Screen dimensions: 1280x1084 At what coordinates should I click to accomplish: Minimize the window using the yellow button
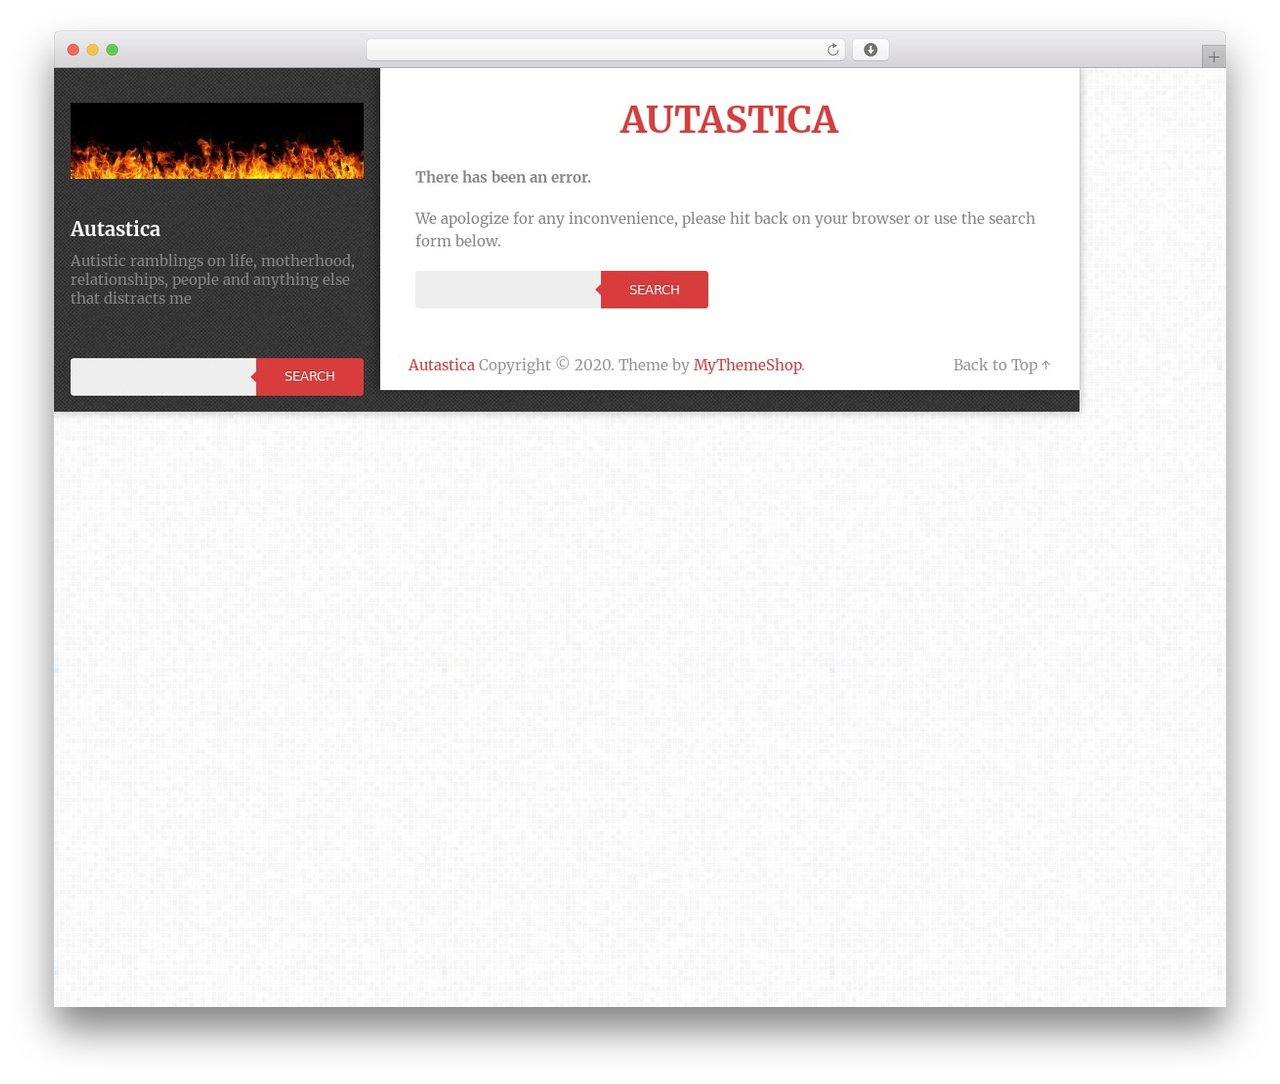pos(93,50)
